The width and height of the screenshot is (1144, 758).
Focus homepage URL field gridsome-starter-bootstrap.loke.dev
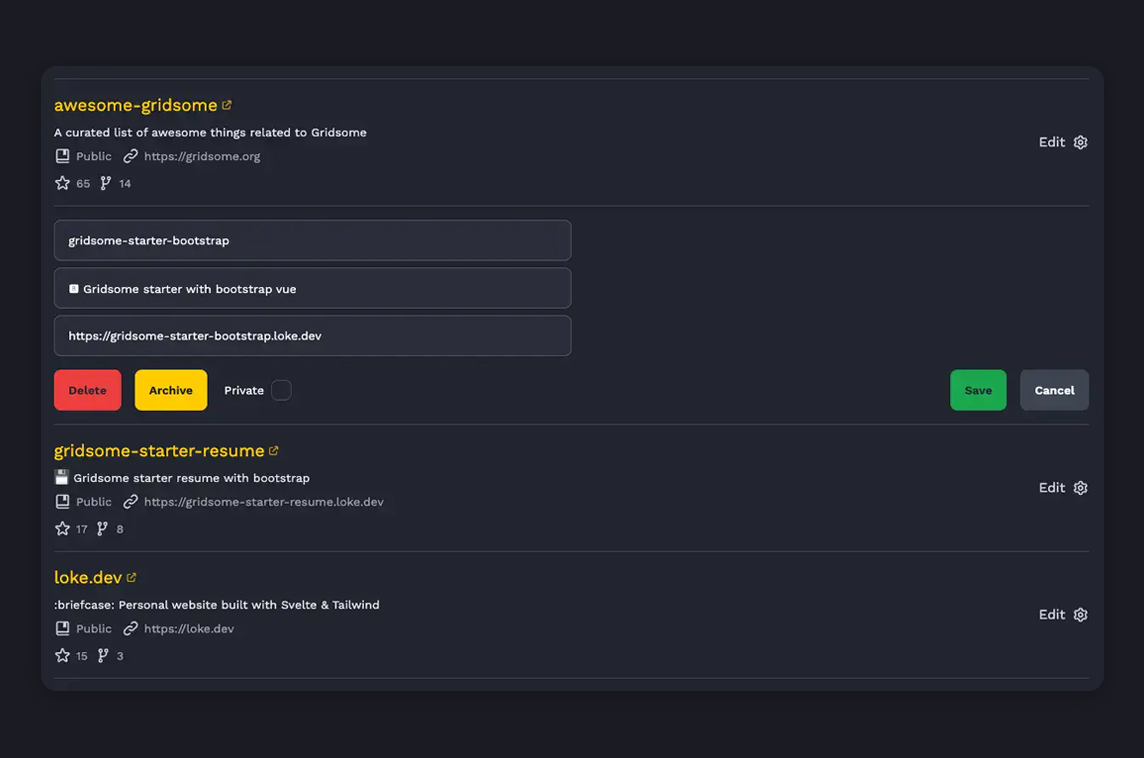(x=312, y=336)
